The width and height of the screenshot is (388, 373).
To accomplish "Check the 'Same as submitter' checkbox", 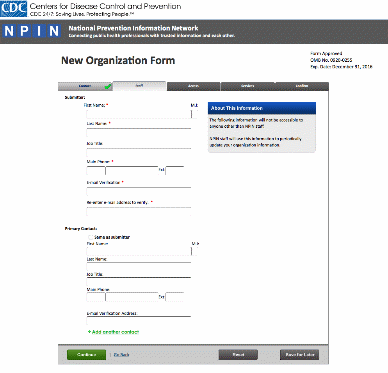I will coord(90,237).
